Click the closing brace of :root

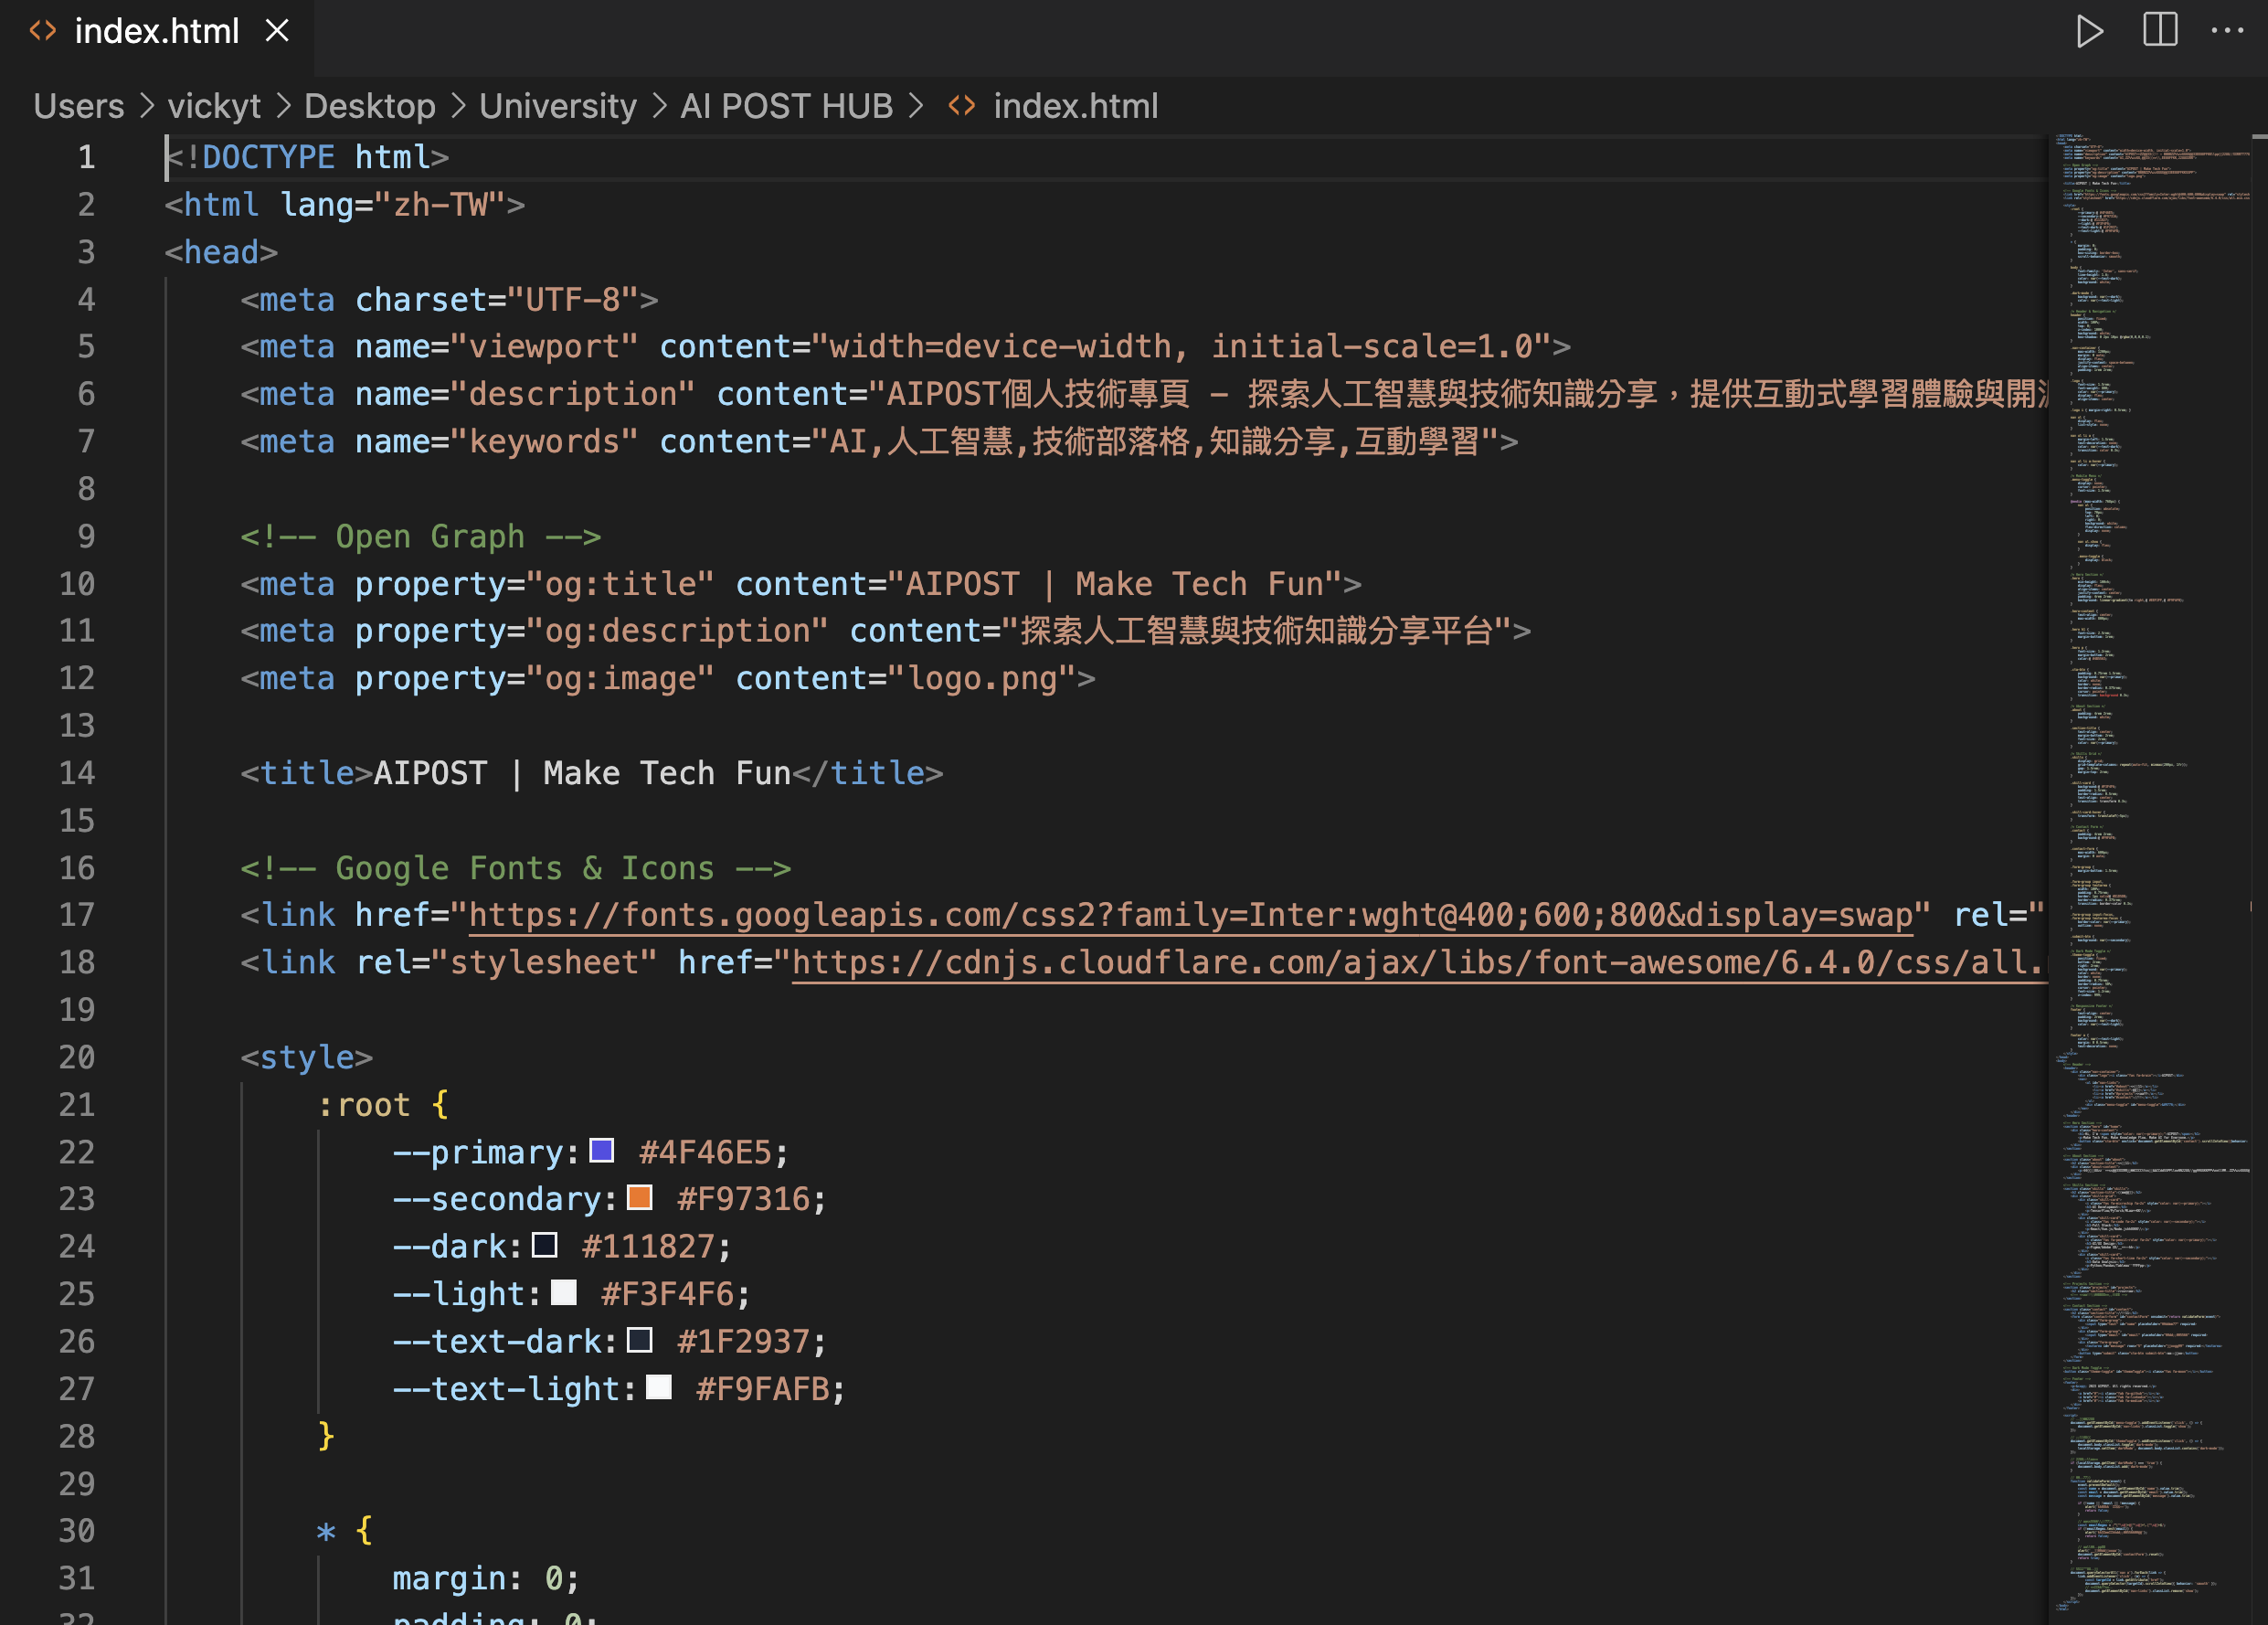pos(326,1435)
